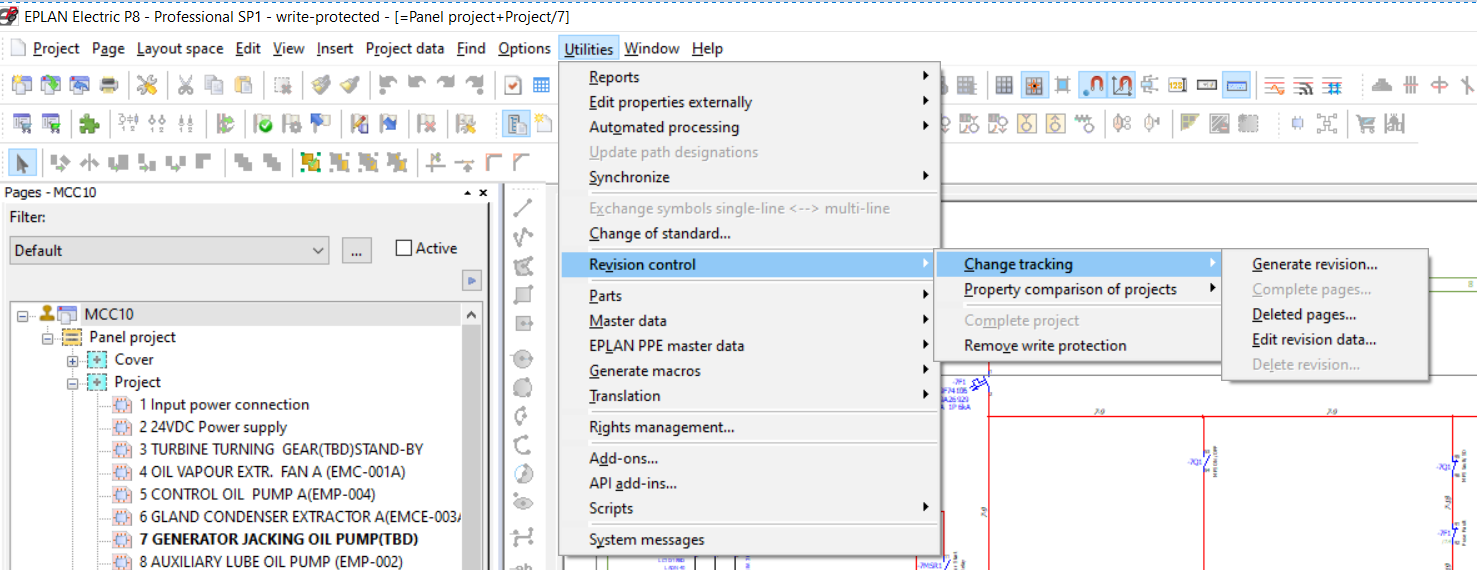Open System messages menu entry
This screenshot has height=570, width=1477.
click(x=750, y=540)
